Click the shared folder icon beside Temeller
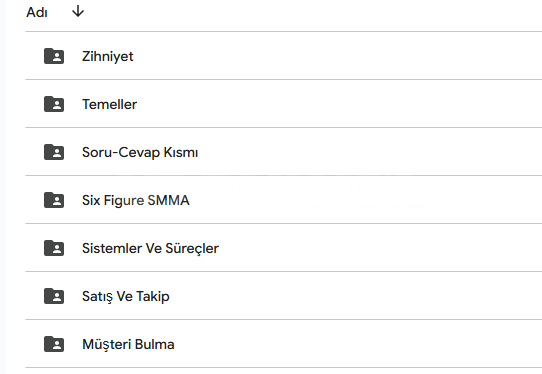 coord(54,104)
